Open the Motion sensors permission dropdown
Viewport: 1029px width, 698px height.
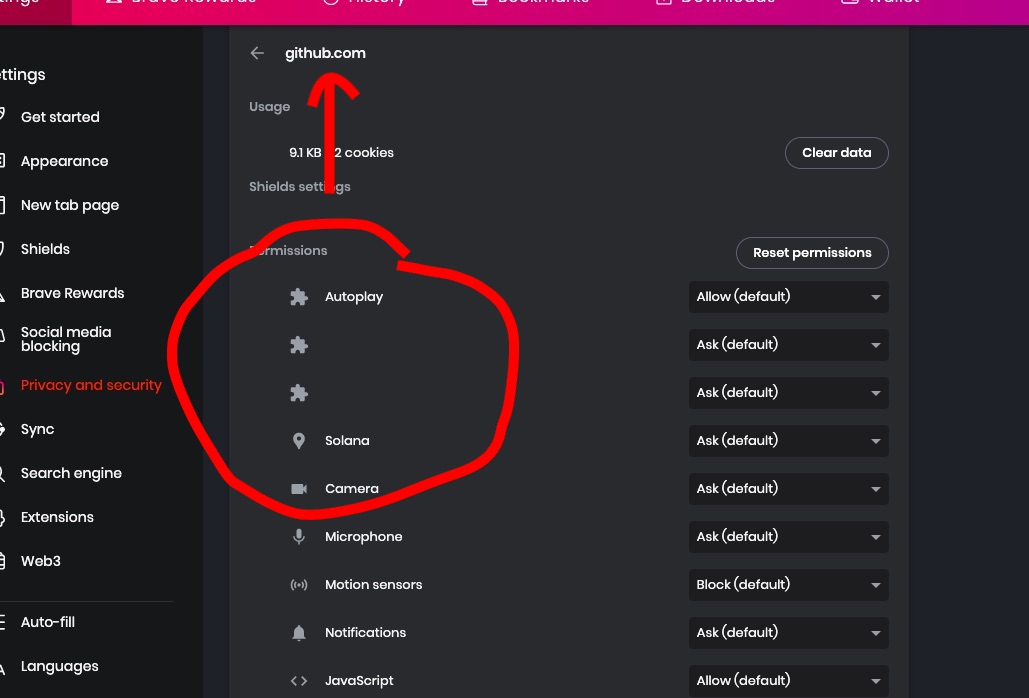pos(789,585)
